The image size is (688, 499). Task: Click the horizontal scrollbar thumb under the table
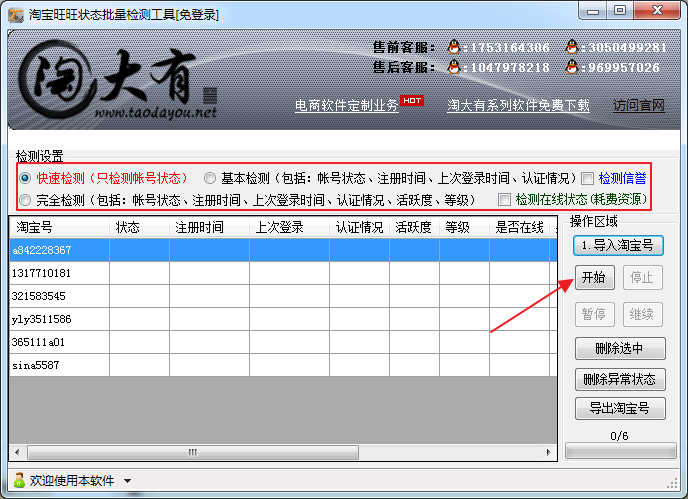193,452
